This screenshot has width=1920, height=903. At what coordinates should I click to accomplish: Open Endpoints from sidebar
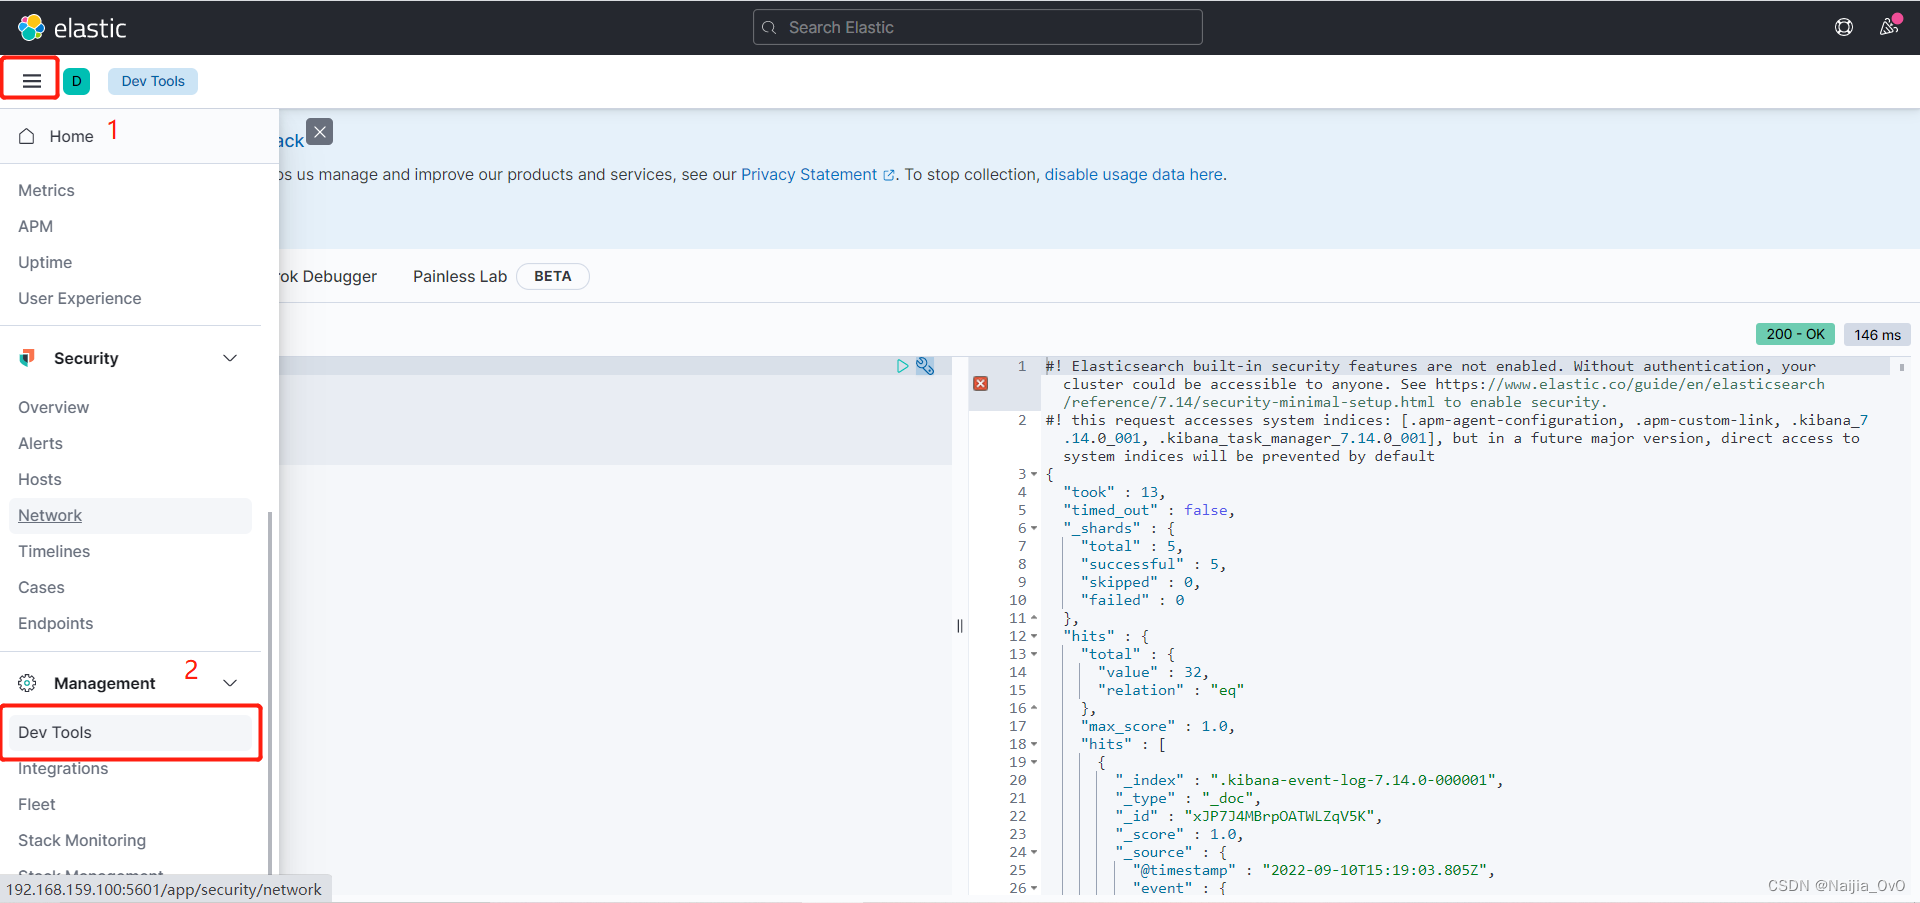click(x=55, y=623)
